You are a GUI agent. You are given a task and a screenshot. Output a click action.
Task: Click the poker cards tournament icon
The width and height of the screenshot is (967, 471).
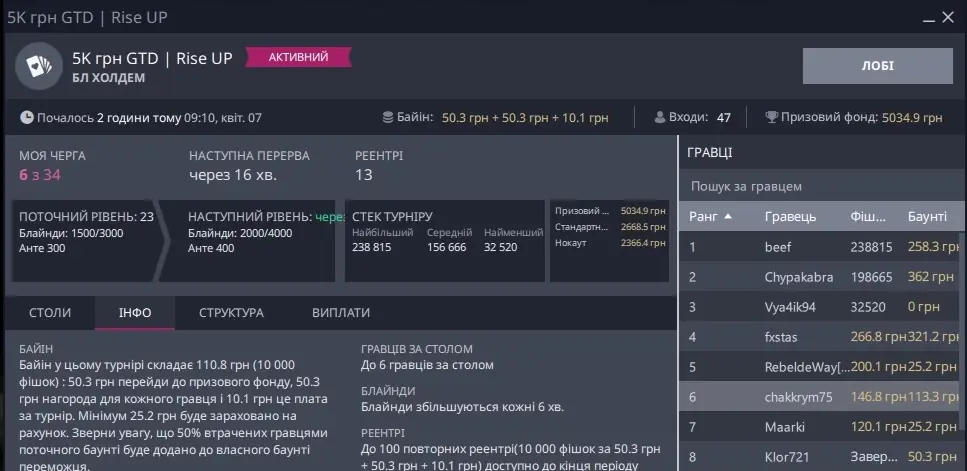[x=39, y=67]
